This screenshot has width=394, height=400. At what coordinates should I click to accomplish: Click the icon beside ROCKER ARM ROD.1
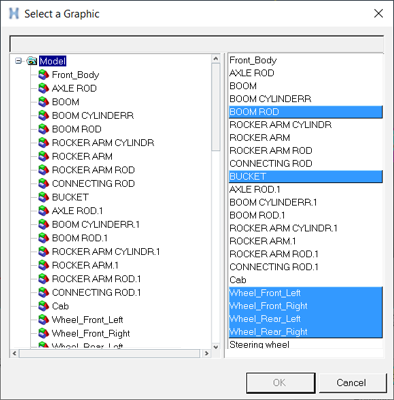(43, 278)
